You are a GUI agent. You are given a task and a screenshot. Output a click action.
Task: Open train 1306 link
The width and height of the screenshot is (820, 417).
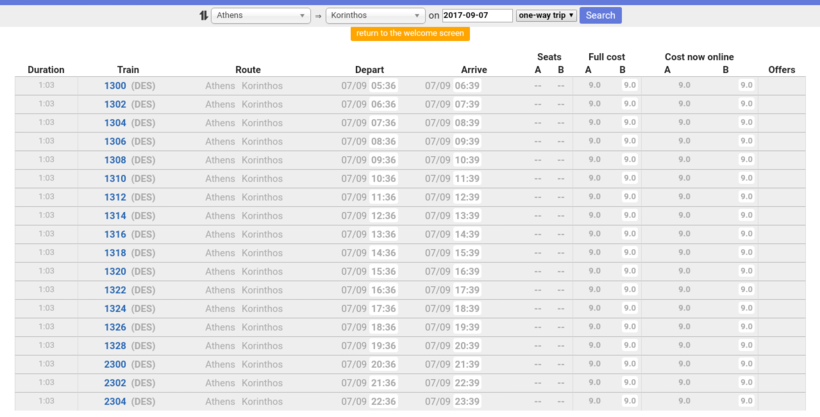coord(115,142)
